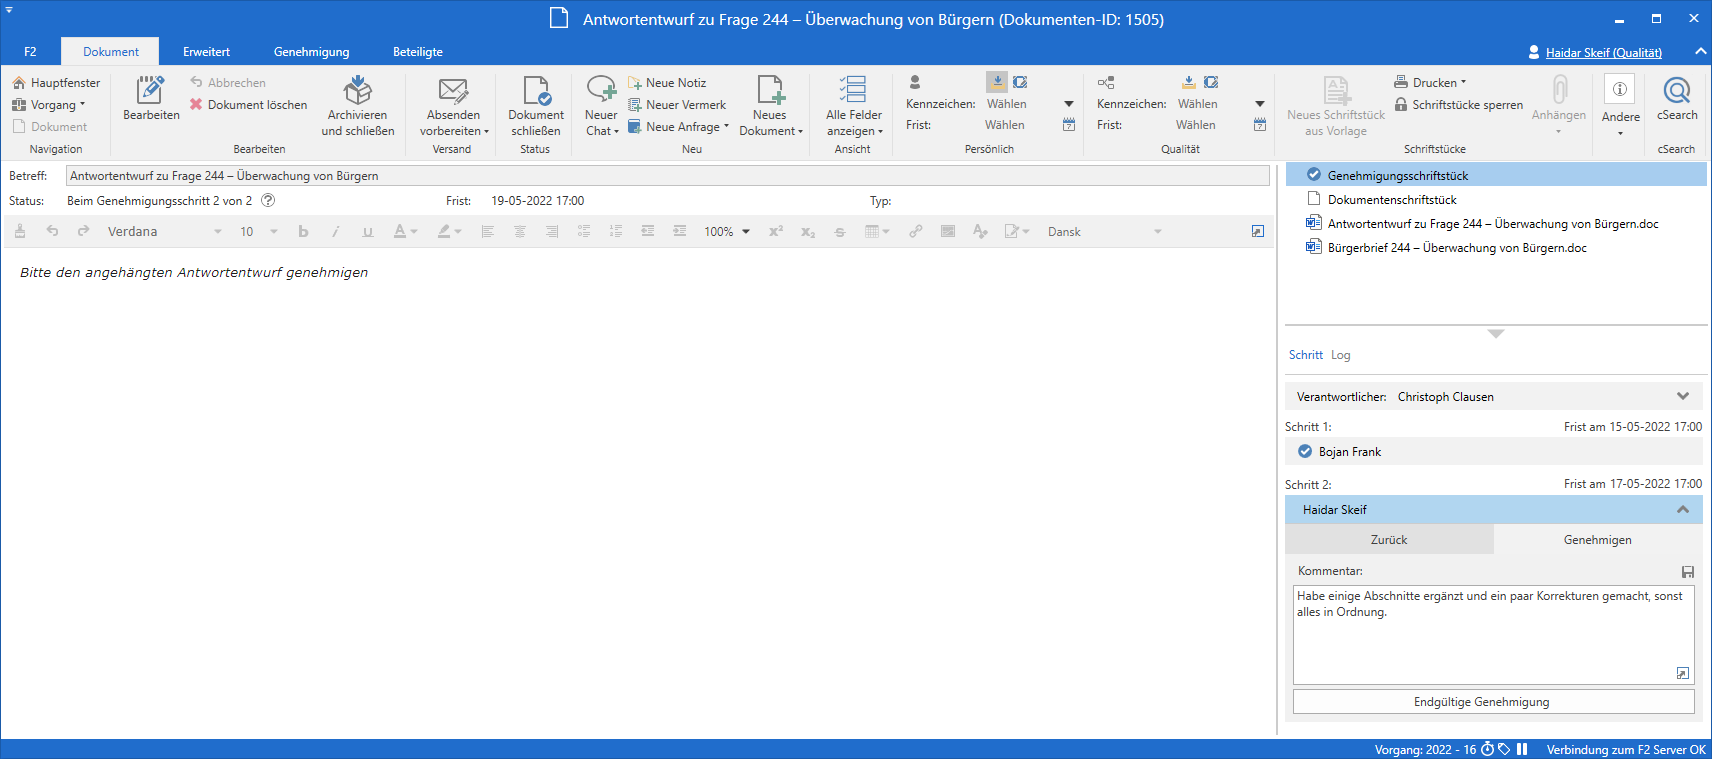Click the Betreff input field
The height and width of the screenshot is (759, 1712).
(x=667, y=175)
